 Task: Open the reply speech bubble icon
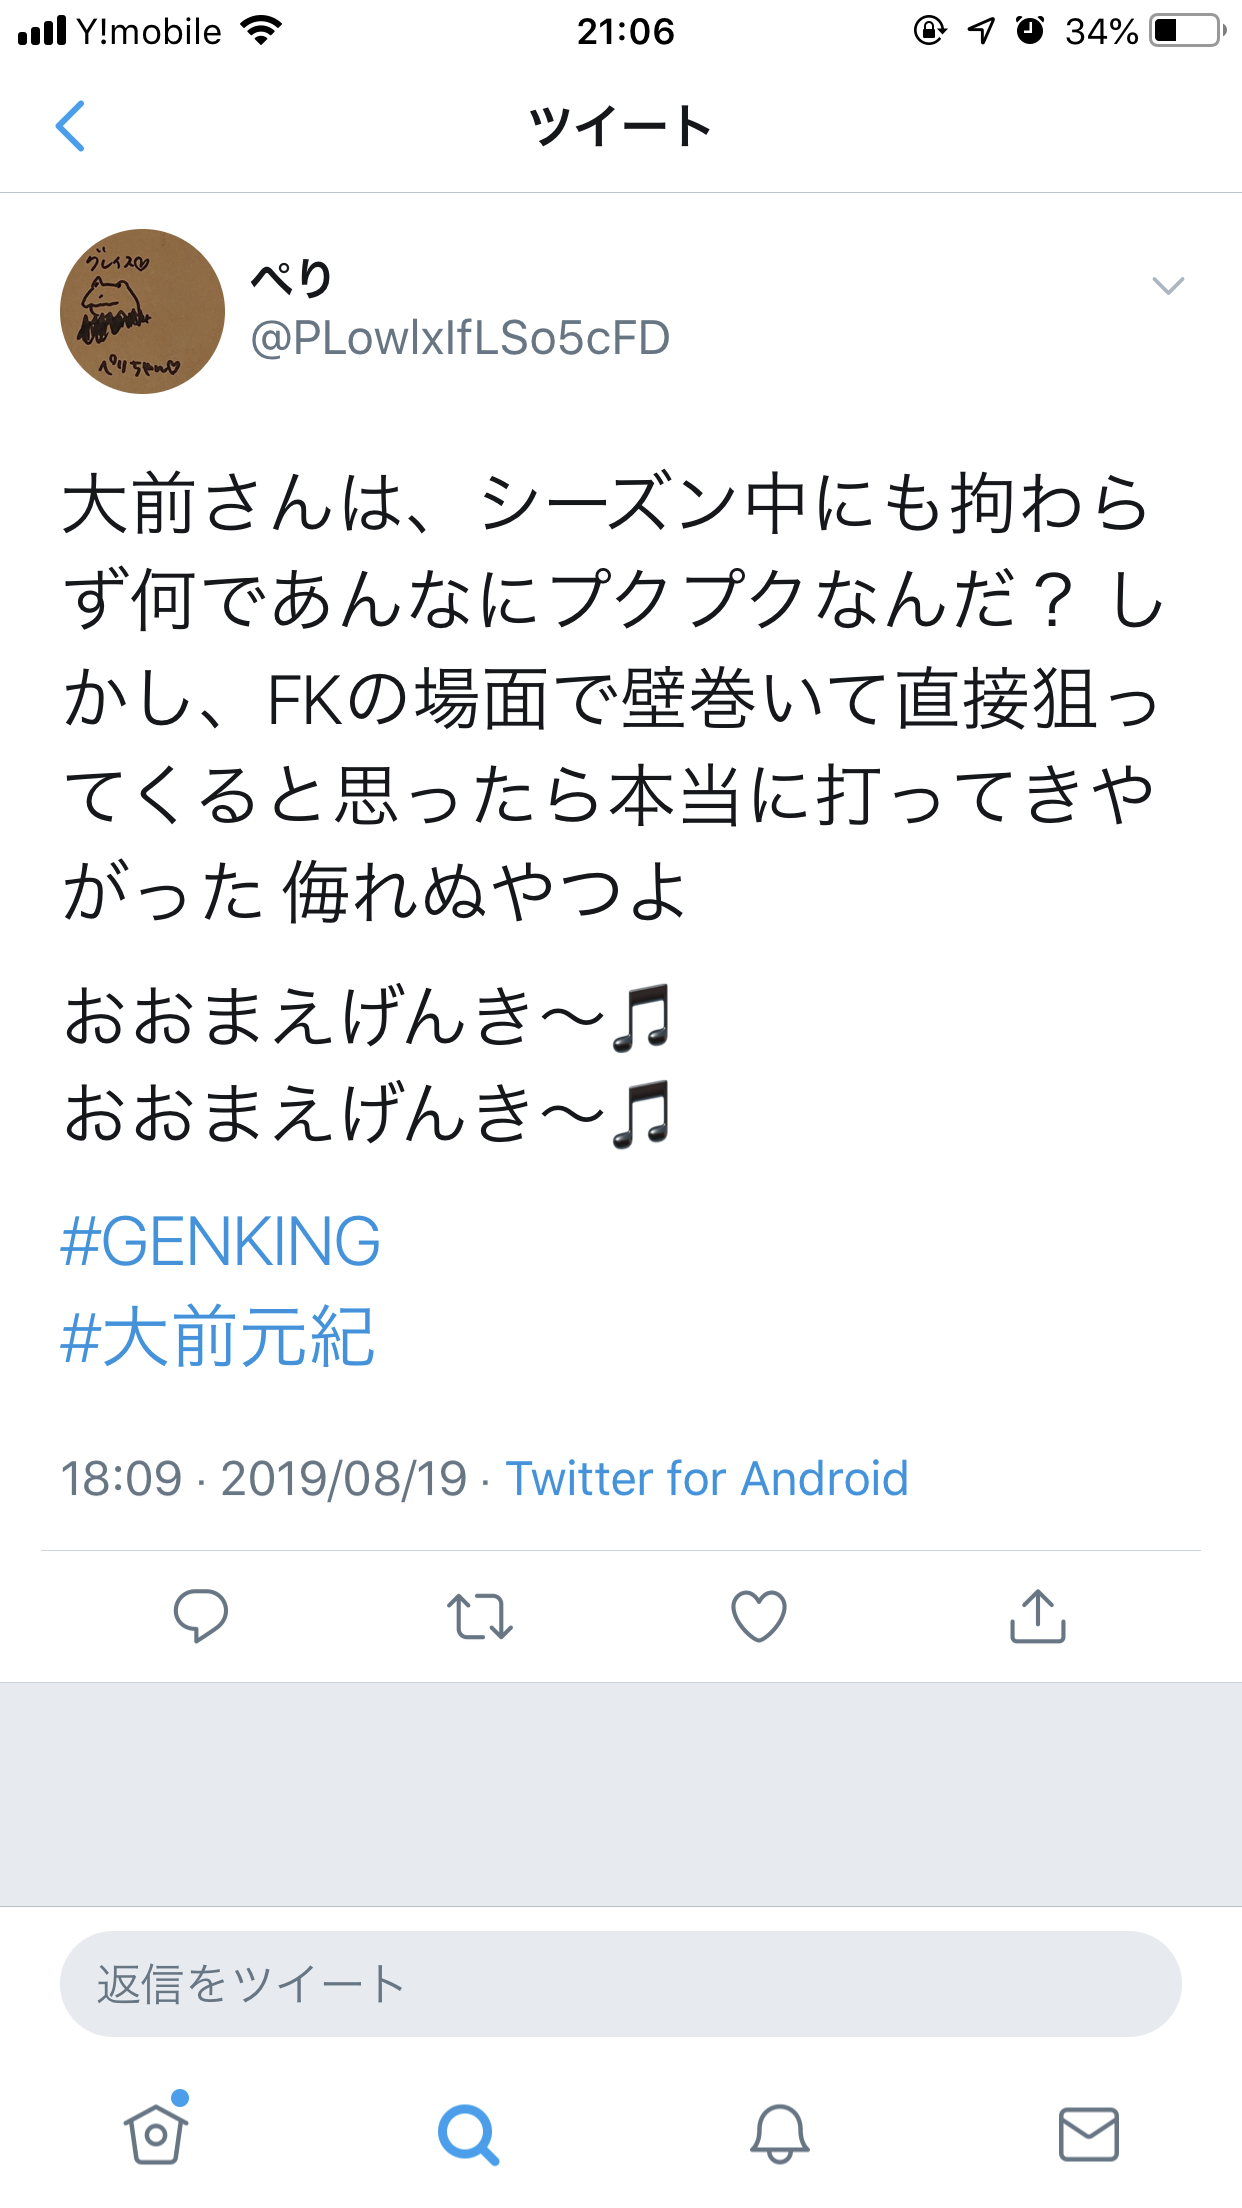click(x=201, y=1615)
